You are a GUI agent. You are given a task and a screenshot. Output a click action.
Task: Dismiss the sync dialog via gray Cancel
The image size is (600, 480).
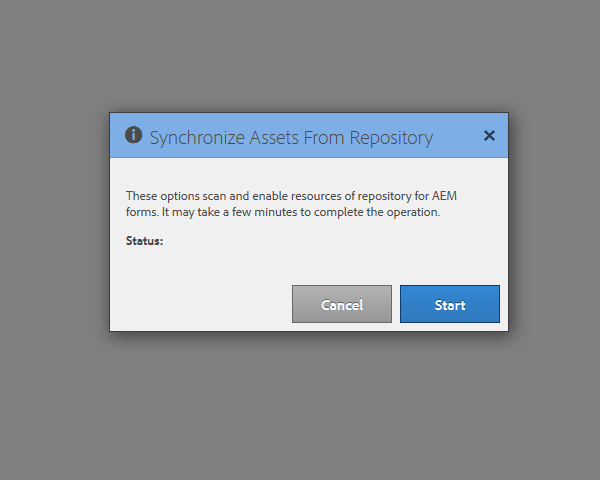(x=342, y=304)
